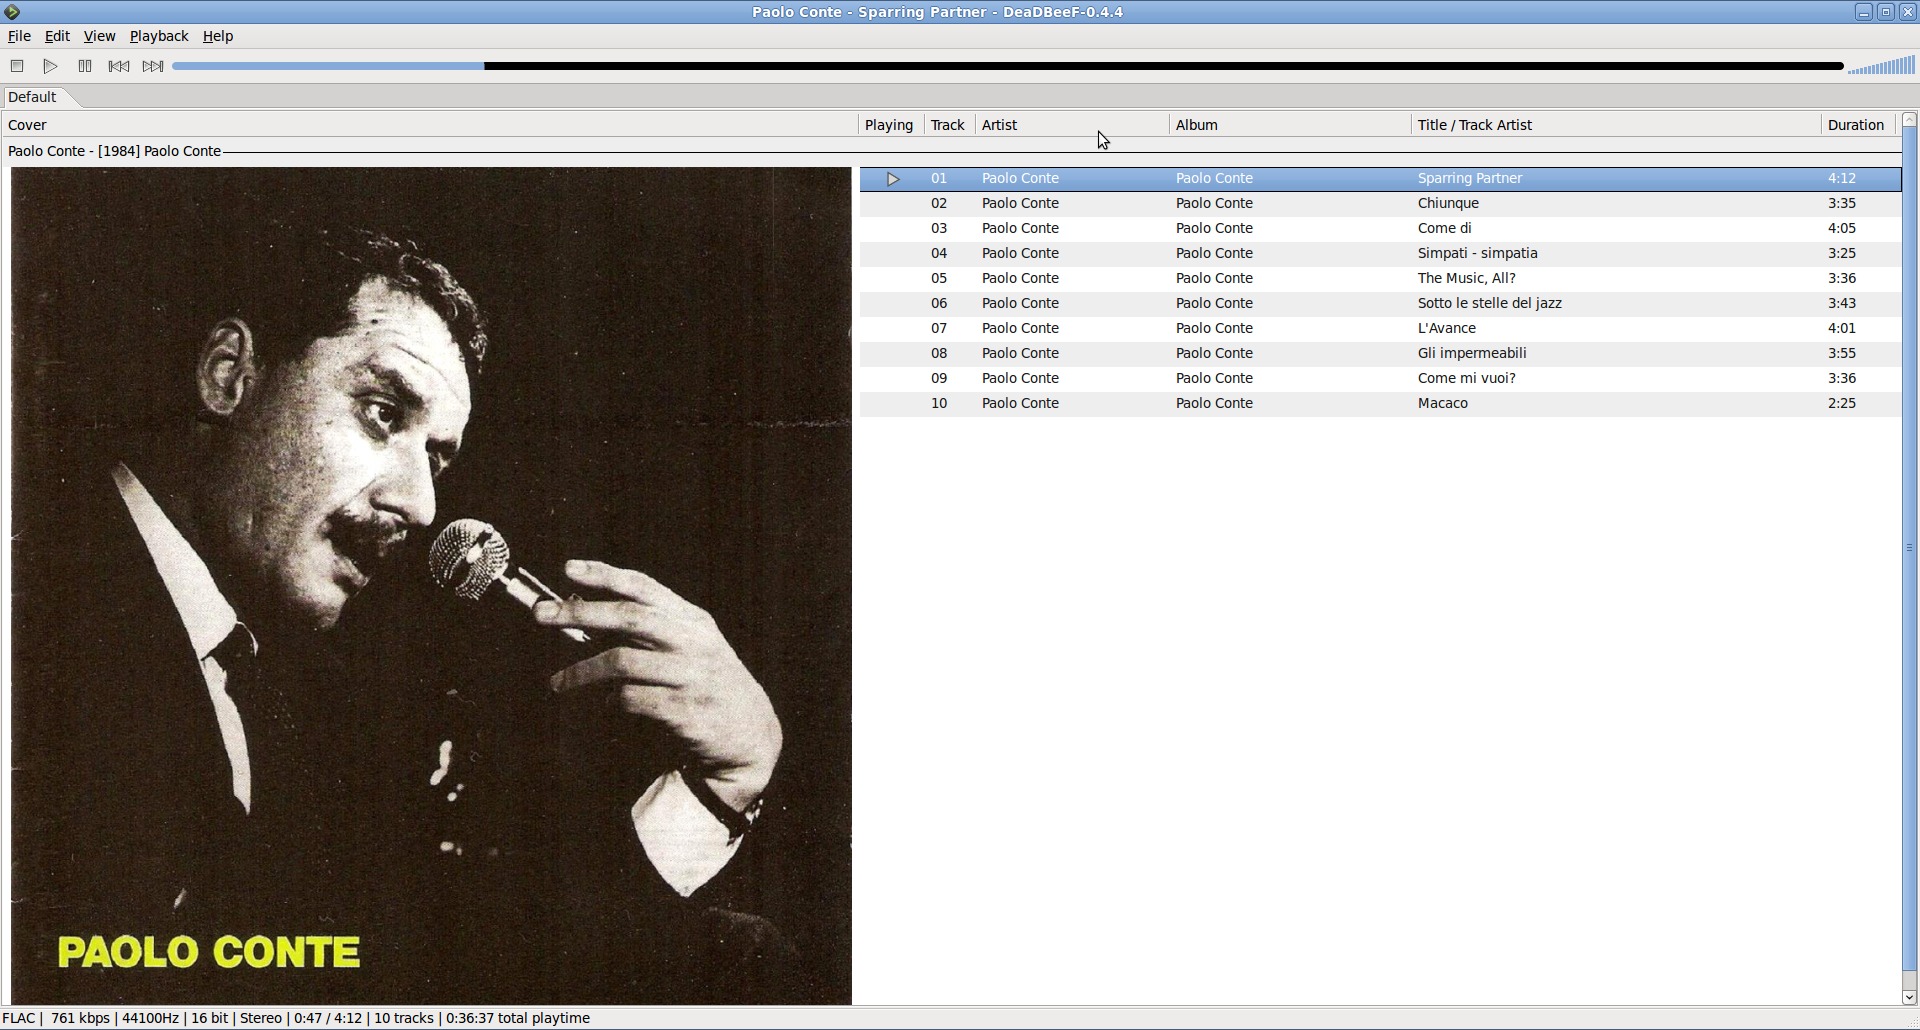This screenshot has height=1030, width=1920.
Task: Open the File menu
Action: click(x=19, y=36)
